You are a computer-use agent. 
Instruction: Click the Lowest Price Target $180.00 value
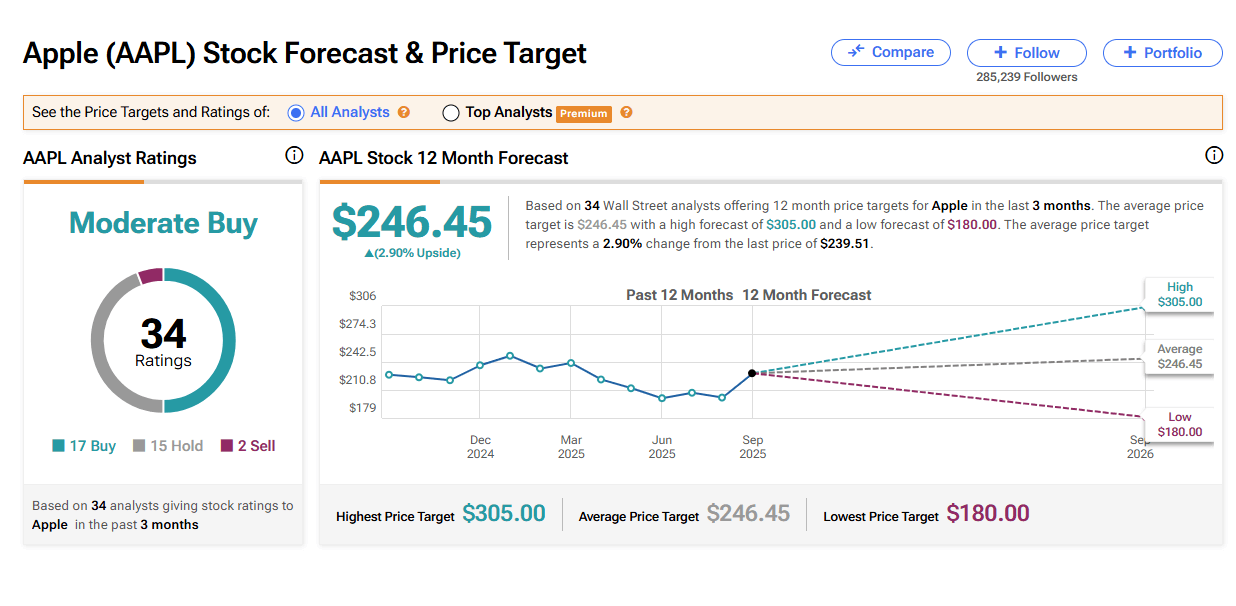pyautogui.click(x=988, y=514)
